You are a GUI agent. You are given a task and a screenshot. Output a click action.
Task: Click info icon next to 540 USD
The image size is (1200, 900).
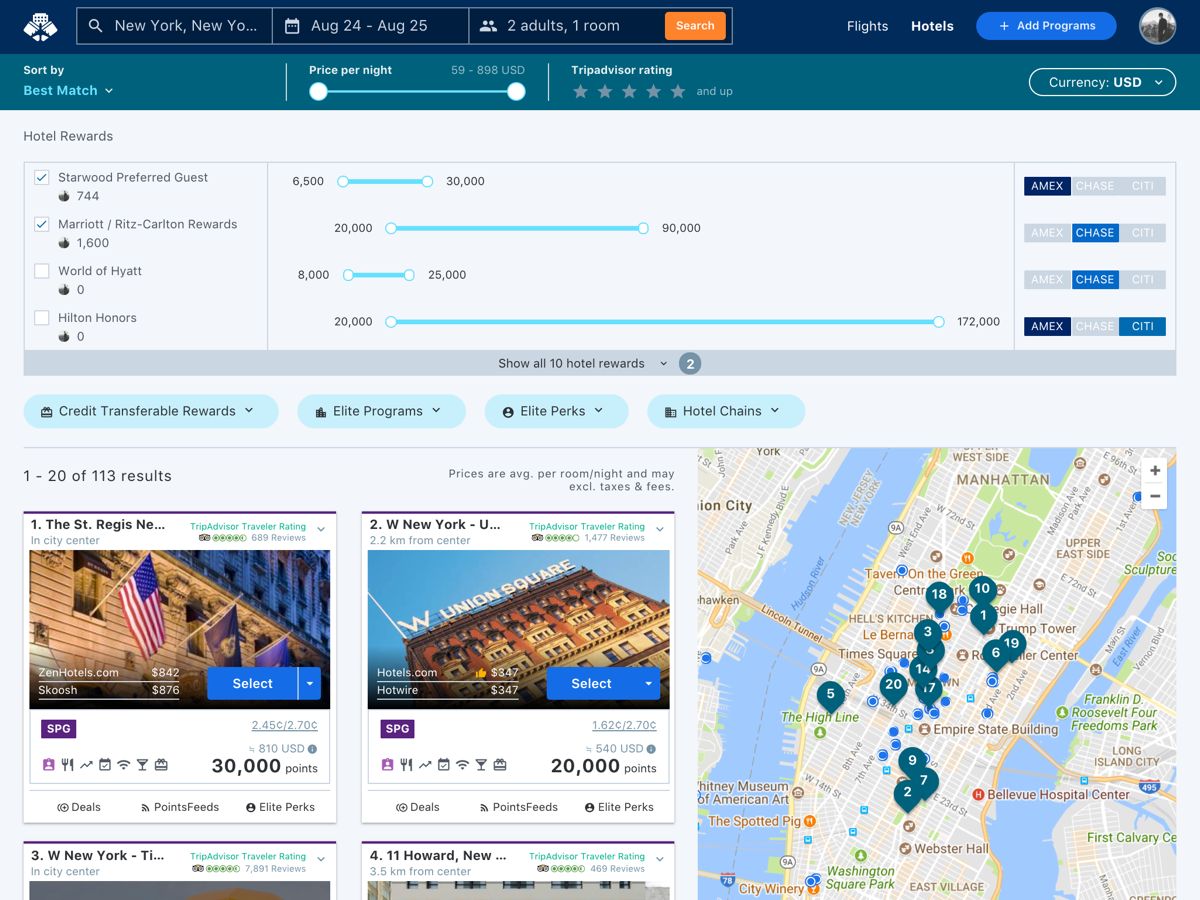(651, 749)
